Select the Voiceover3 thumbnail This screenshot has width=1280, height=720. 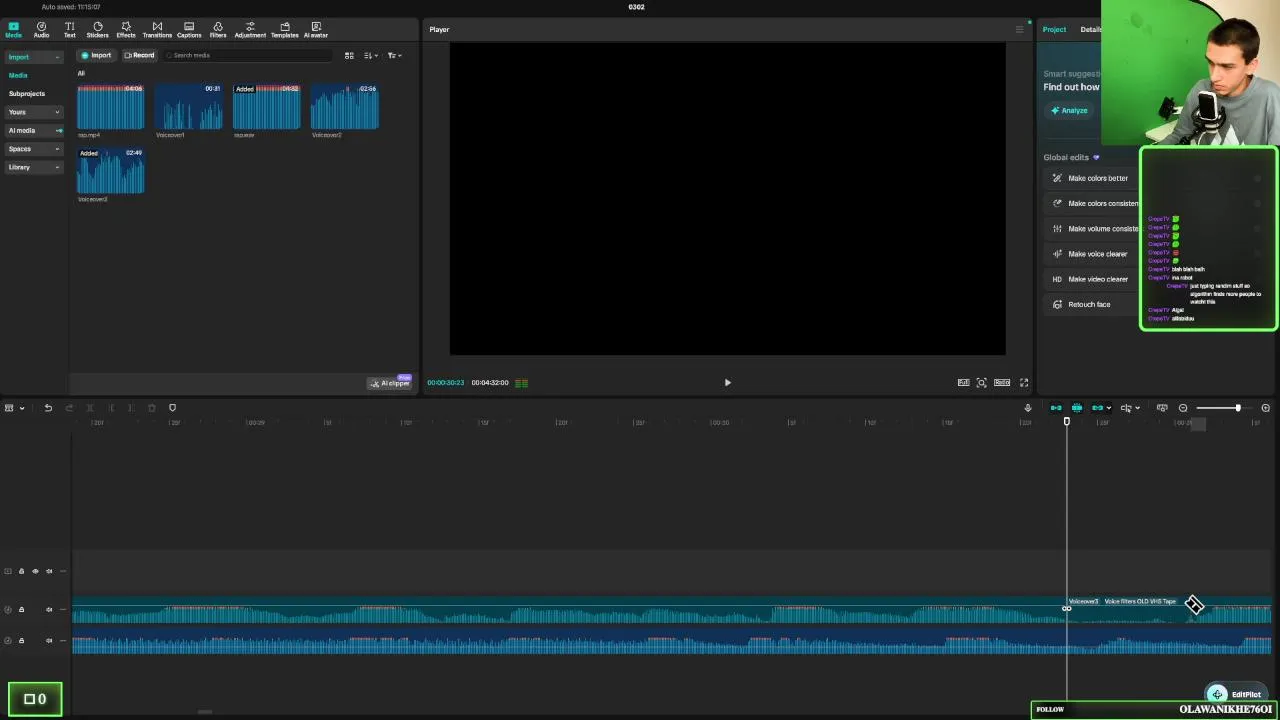(x=111, y=171)
